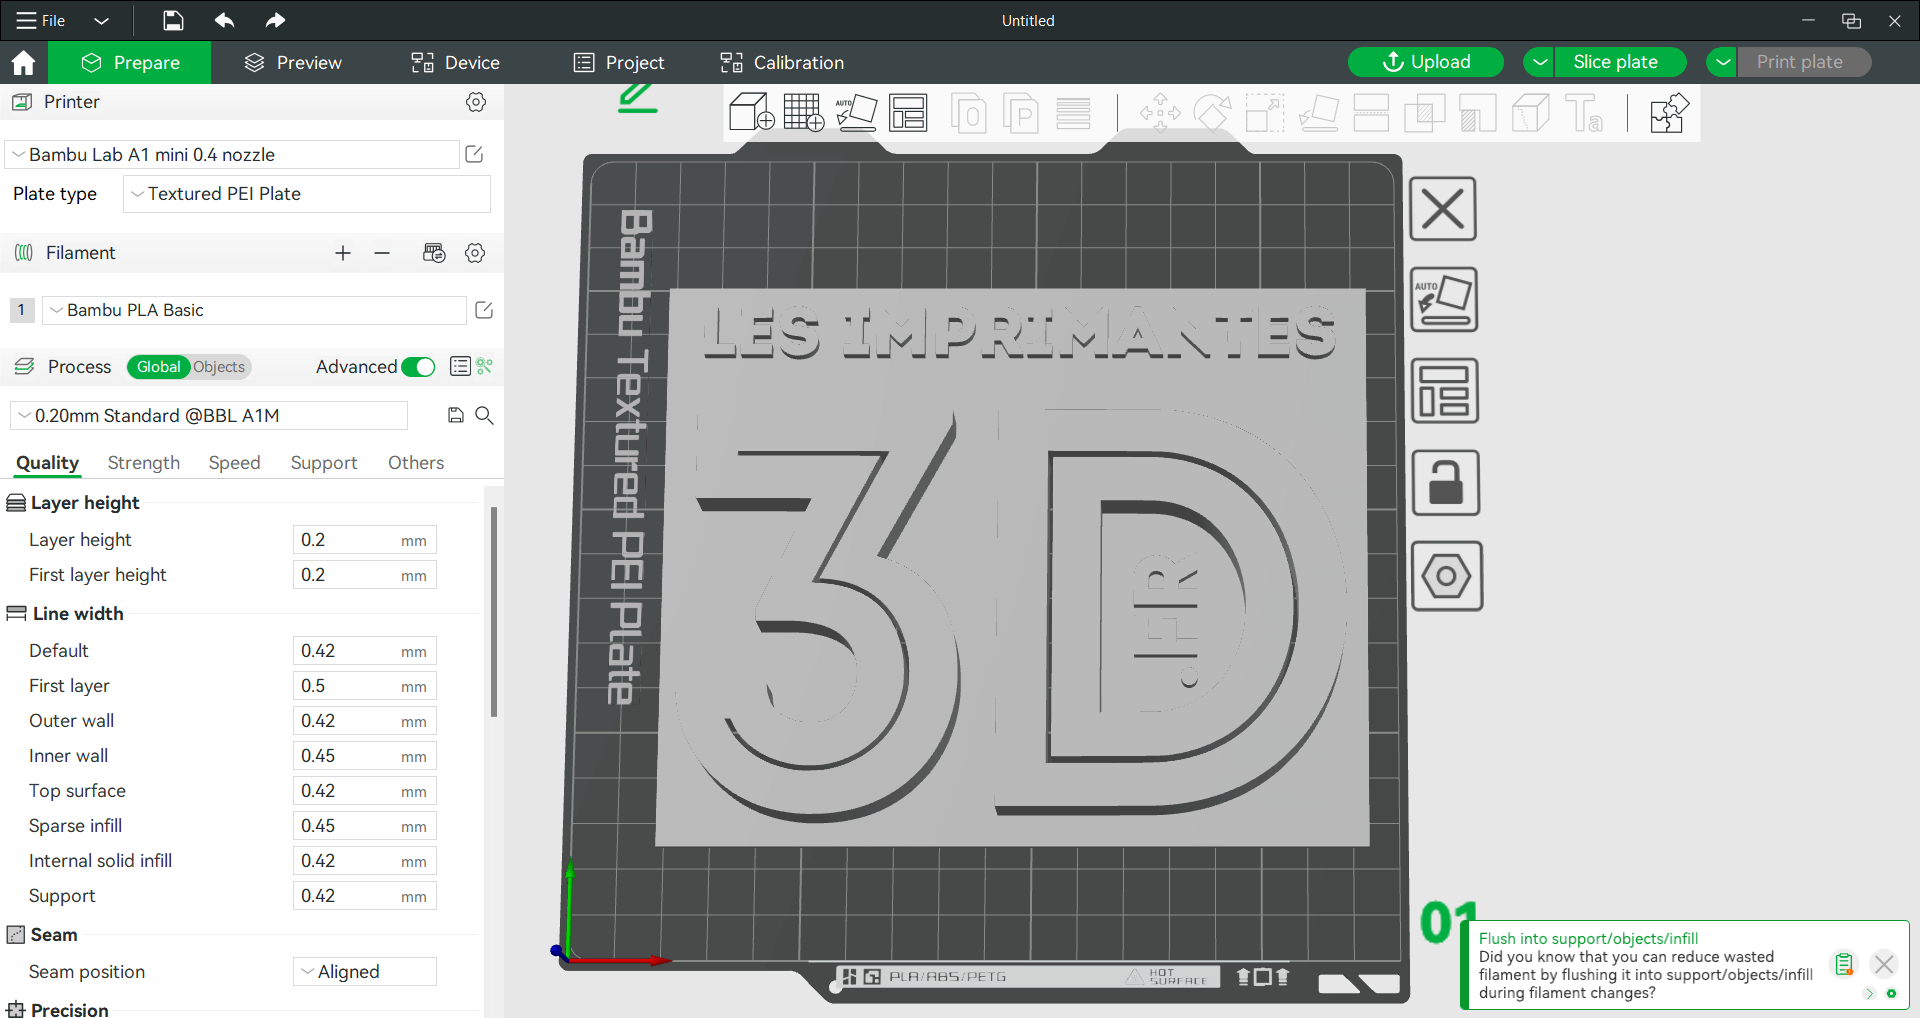Click the Redo arrow
The width and height of the screenshot is (1920, 1018).
(x=275, y=20)
